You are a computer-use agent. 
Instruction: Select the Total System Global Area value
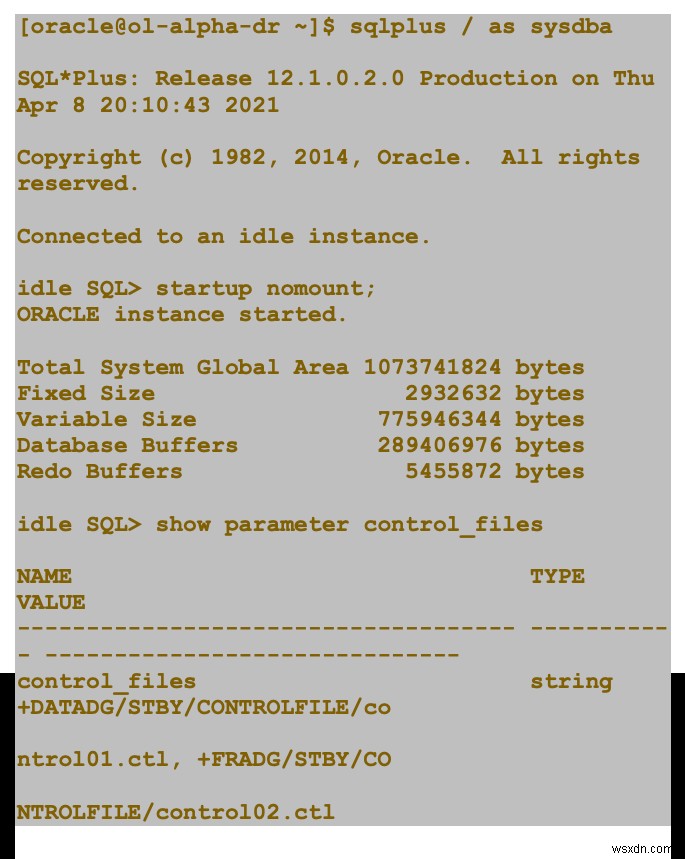[x=432, y=367]
